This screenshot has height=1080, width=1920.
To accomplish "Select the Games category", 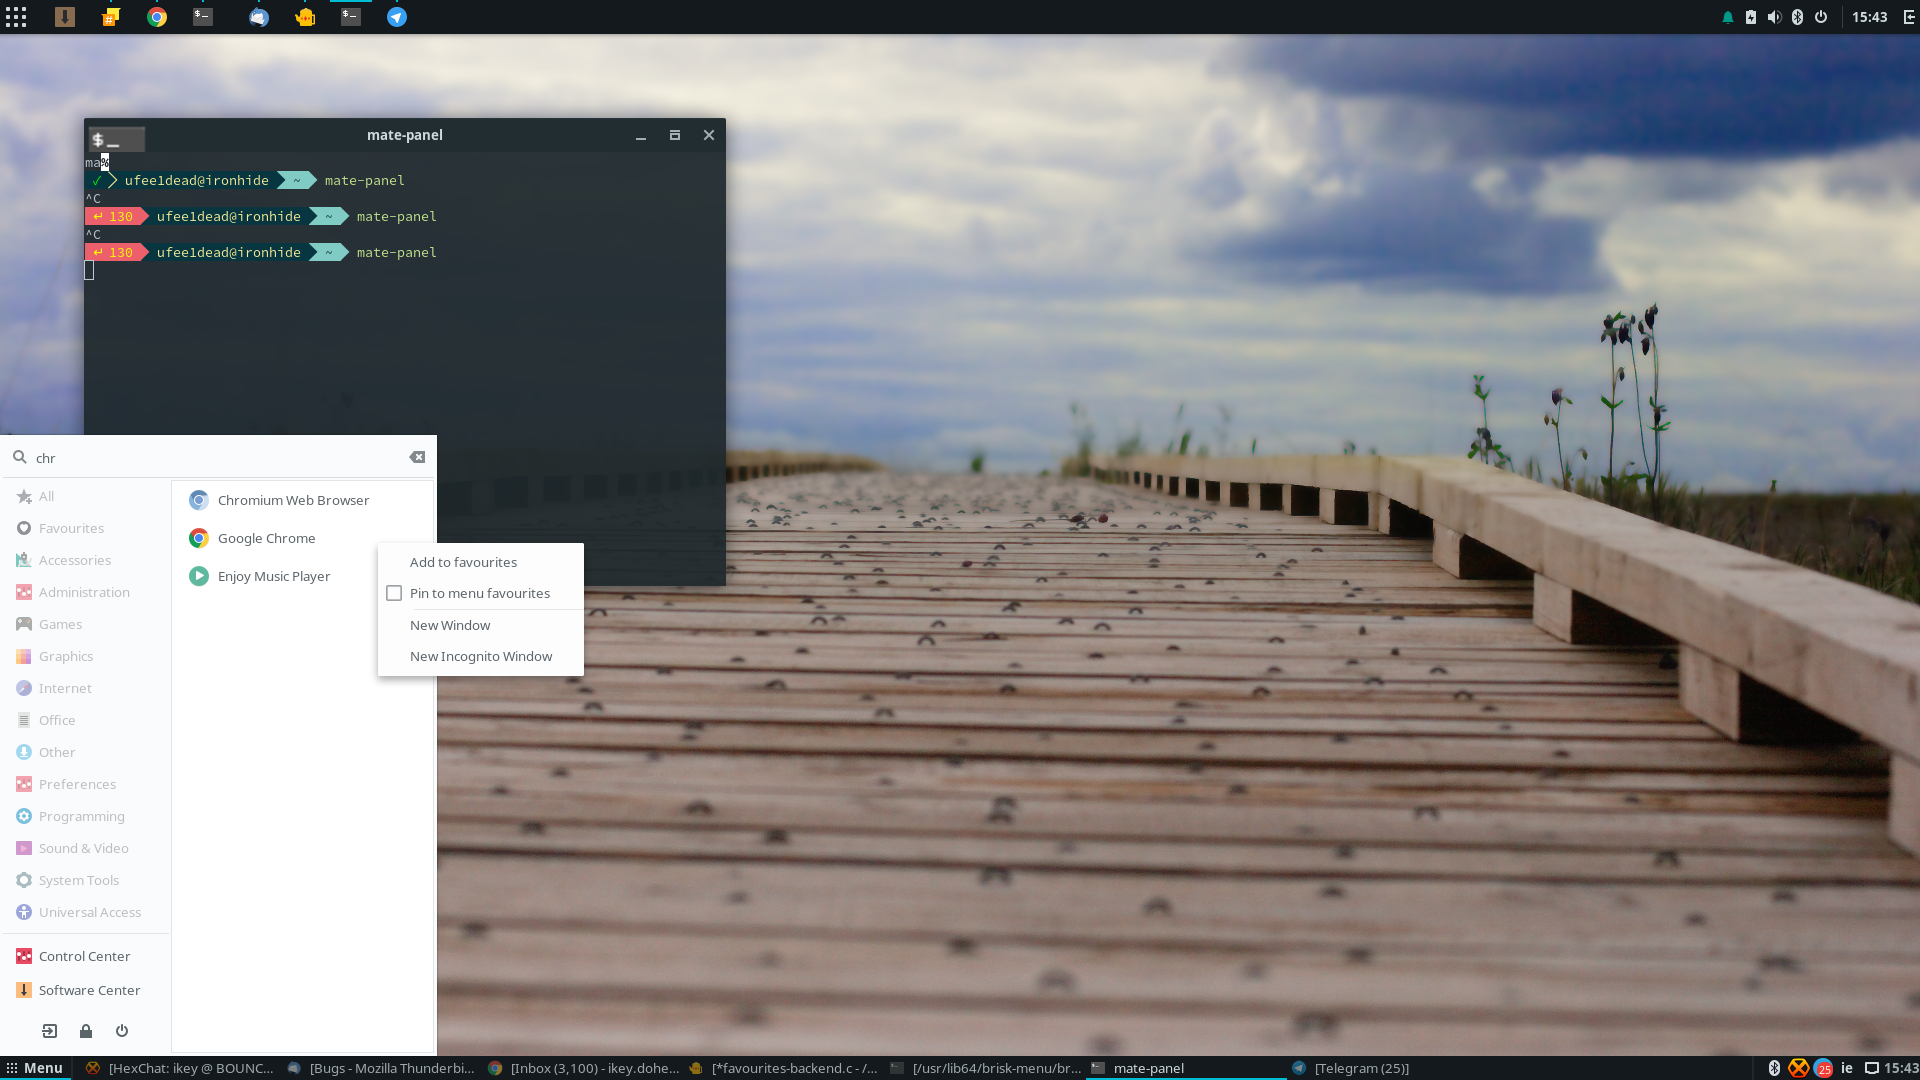I will [x=88, y=624].
